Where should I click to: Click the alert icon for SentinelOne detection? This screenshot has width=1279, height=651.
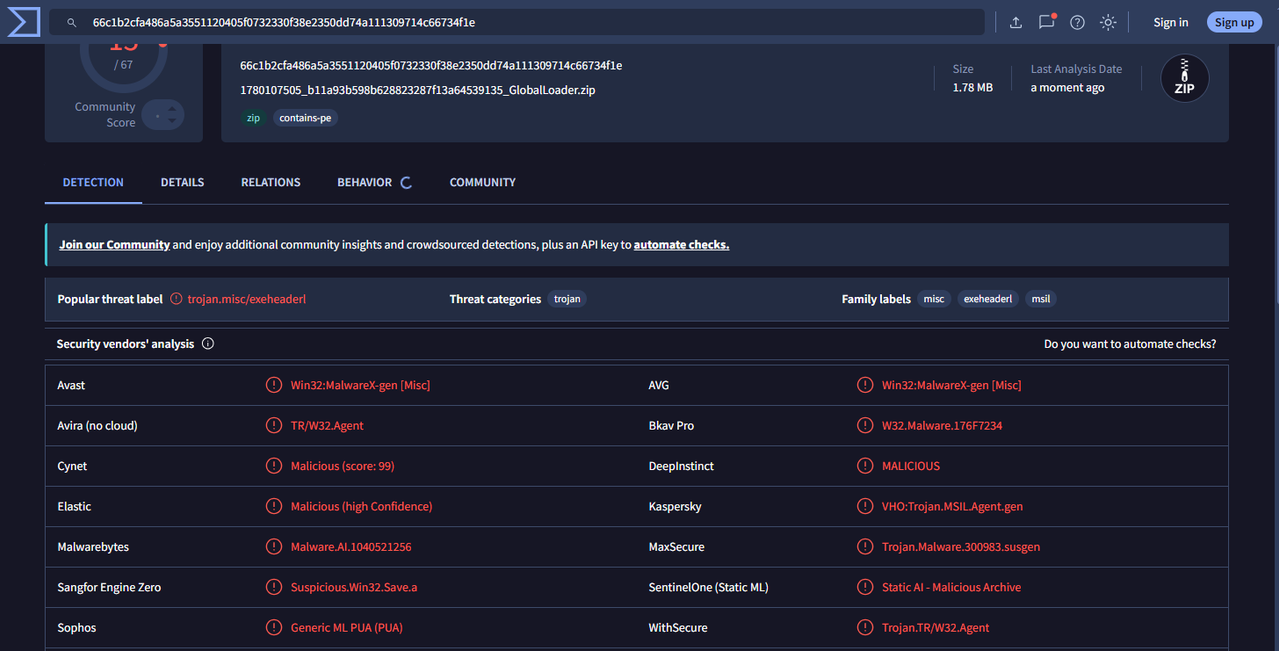click(x=865, y=588)
